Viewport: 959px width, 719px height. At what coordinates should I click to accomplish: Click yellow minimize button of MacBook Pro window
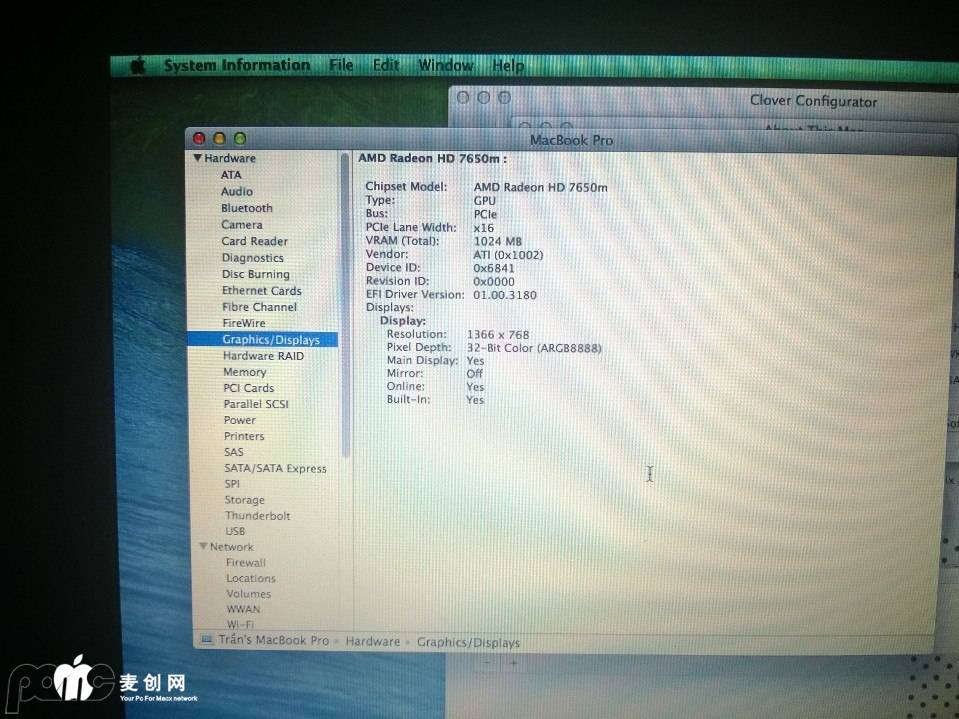tap(219, 139)
